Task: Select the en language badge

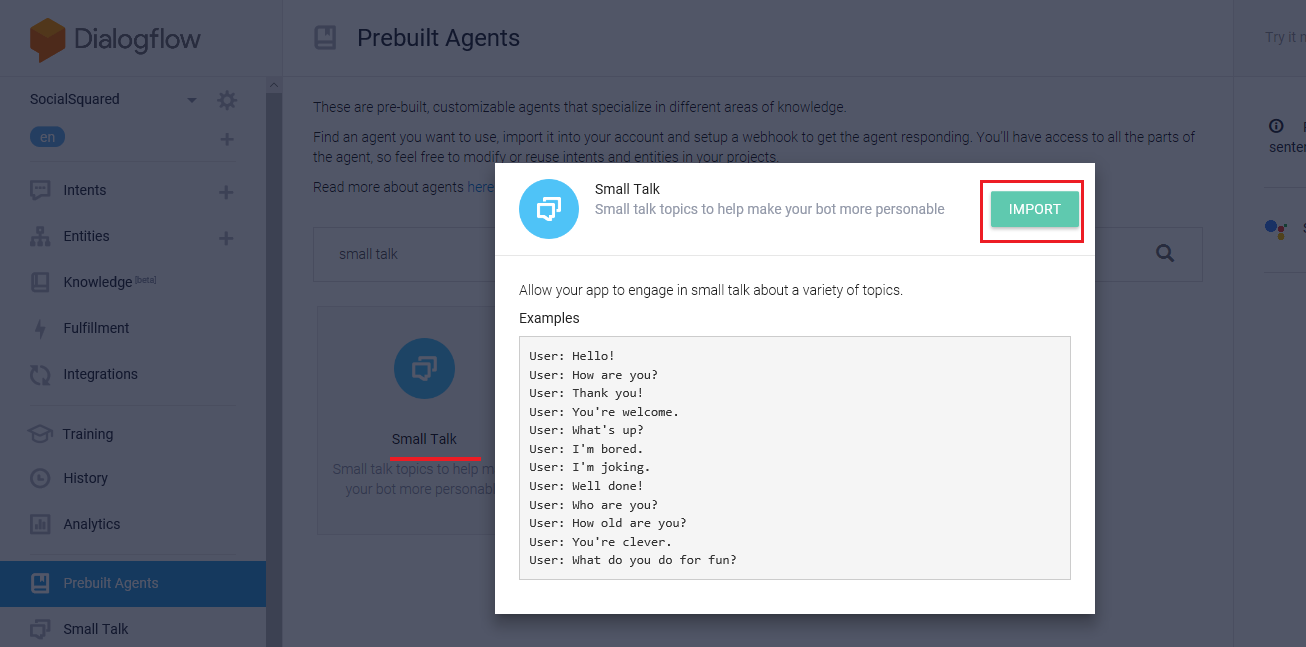Action: tap(47, 137)
